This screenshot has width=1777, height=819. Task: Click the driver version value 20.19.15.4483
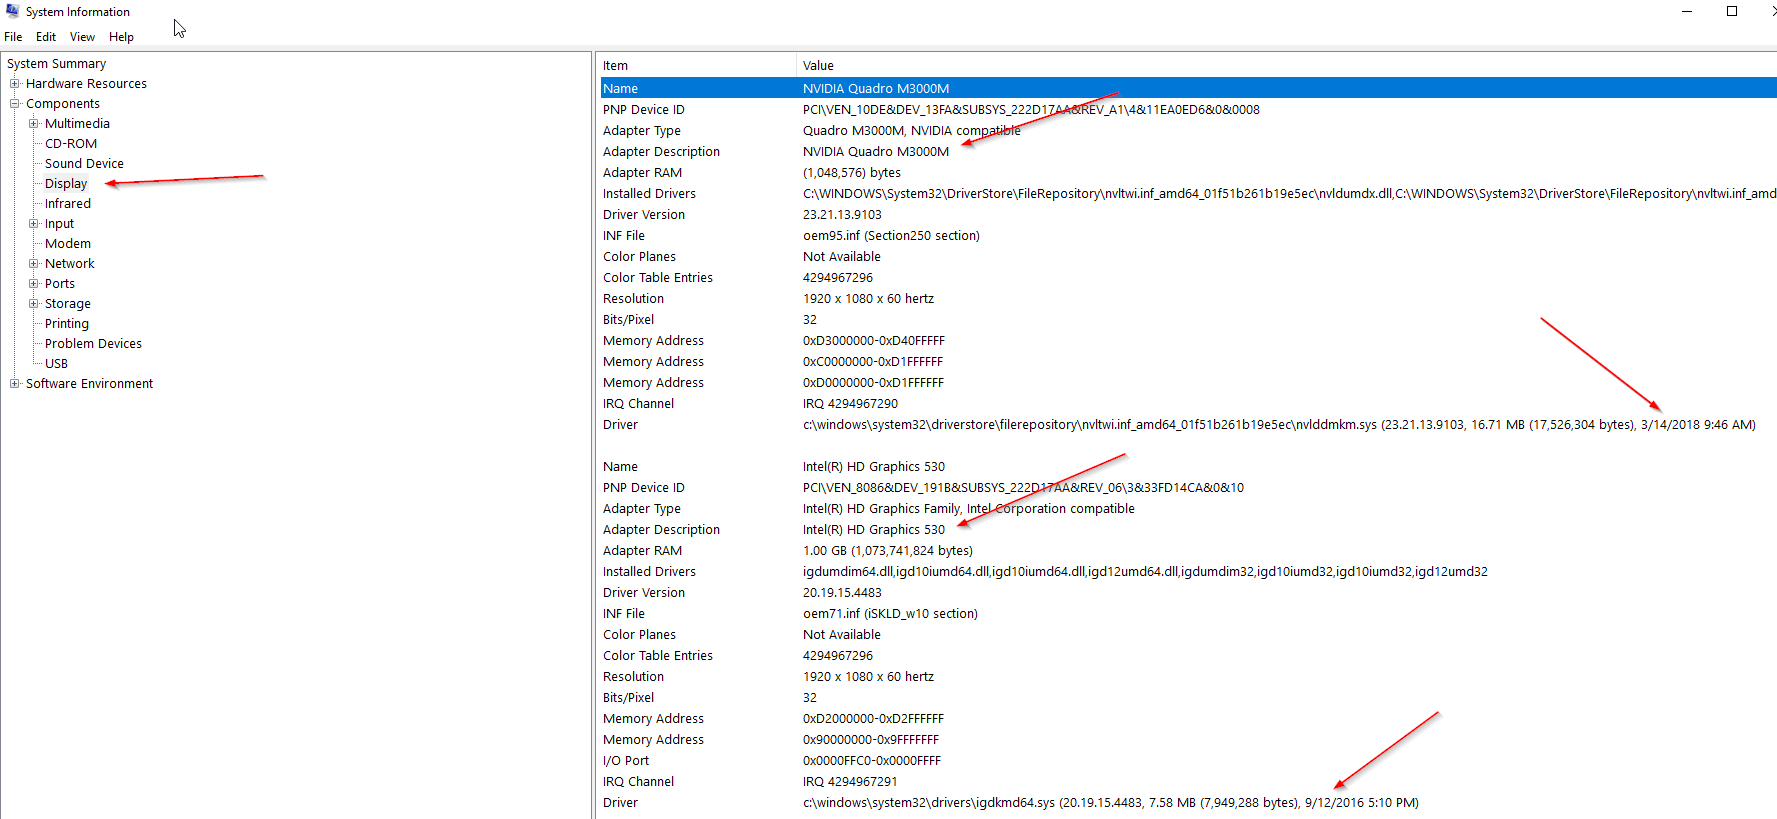pos(842,593)
